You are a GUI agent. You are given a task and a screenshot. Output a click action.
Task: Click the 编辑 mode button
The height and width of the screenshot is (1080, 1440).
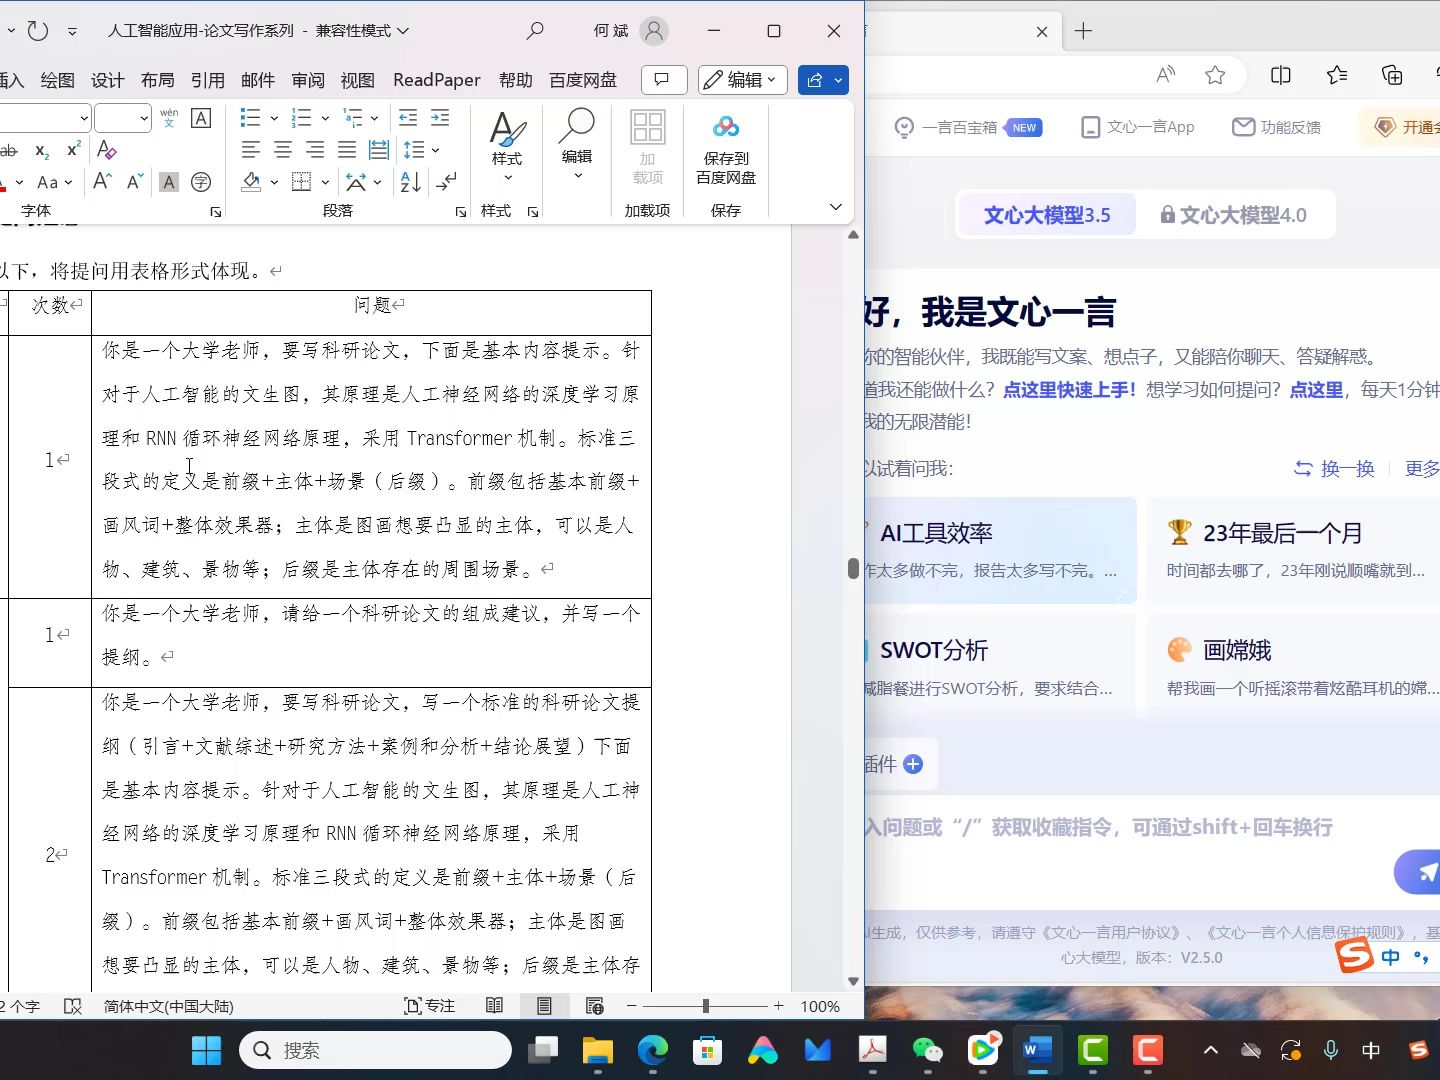click(743, 80)
